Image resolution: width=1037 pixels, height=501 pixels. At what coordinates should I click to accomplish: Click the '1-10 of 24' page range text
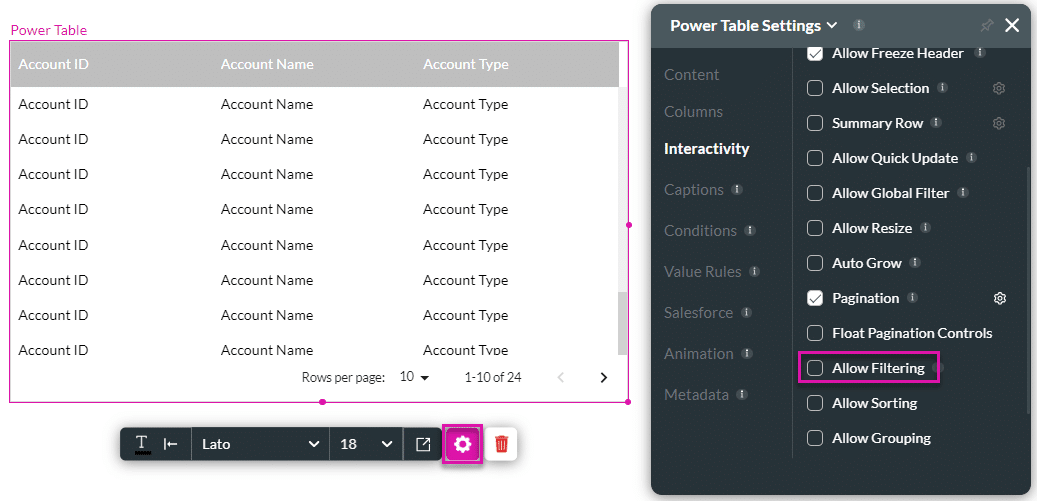point(493,377)
